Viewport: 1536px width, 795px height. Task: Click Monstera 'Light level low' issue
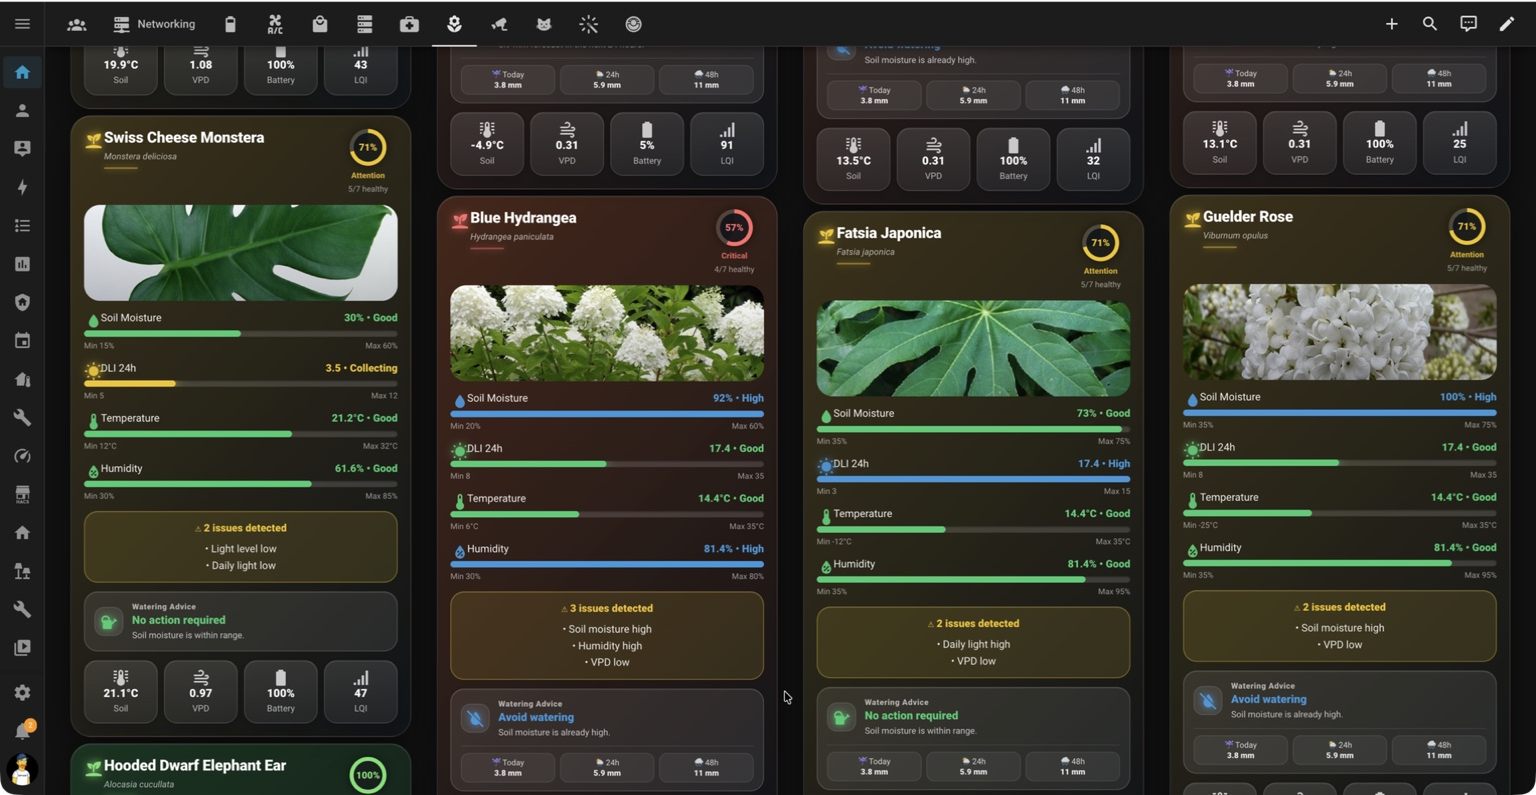point(241,549)
